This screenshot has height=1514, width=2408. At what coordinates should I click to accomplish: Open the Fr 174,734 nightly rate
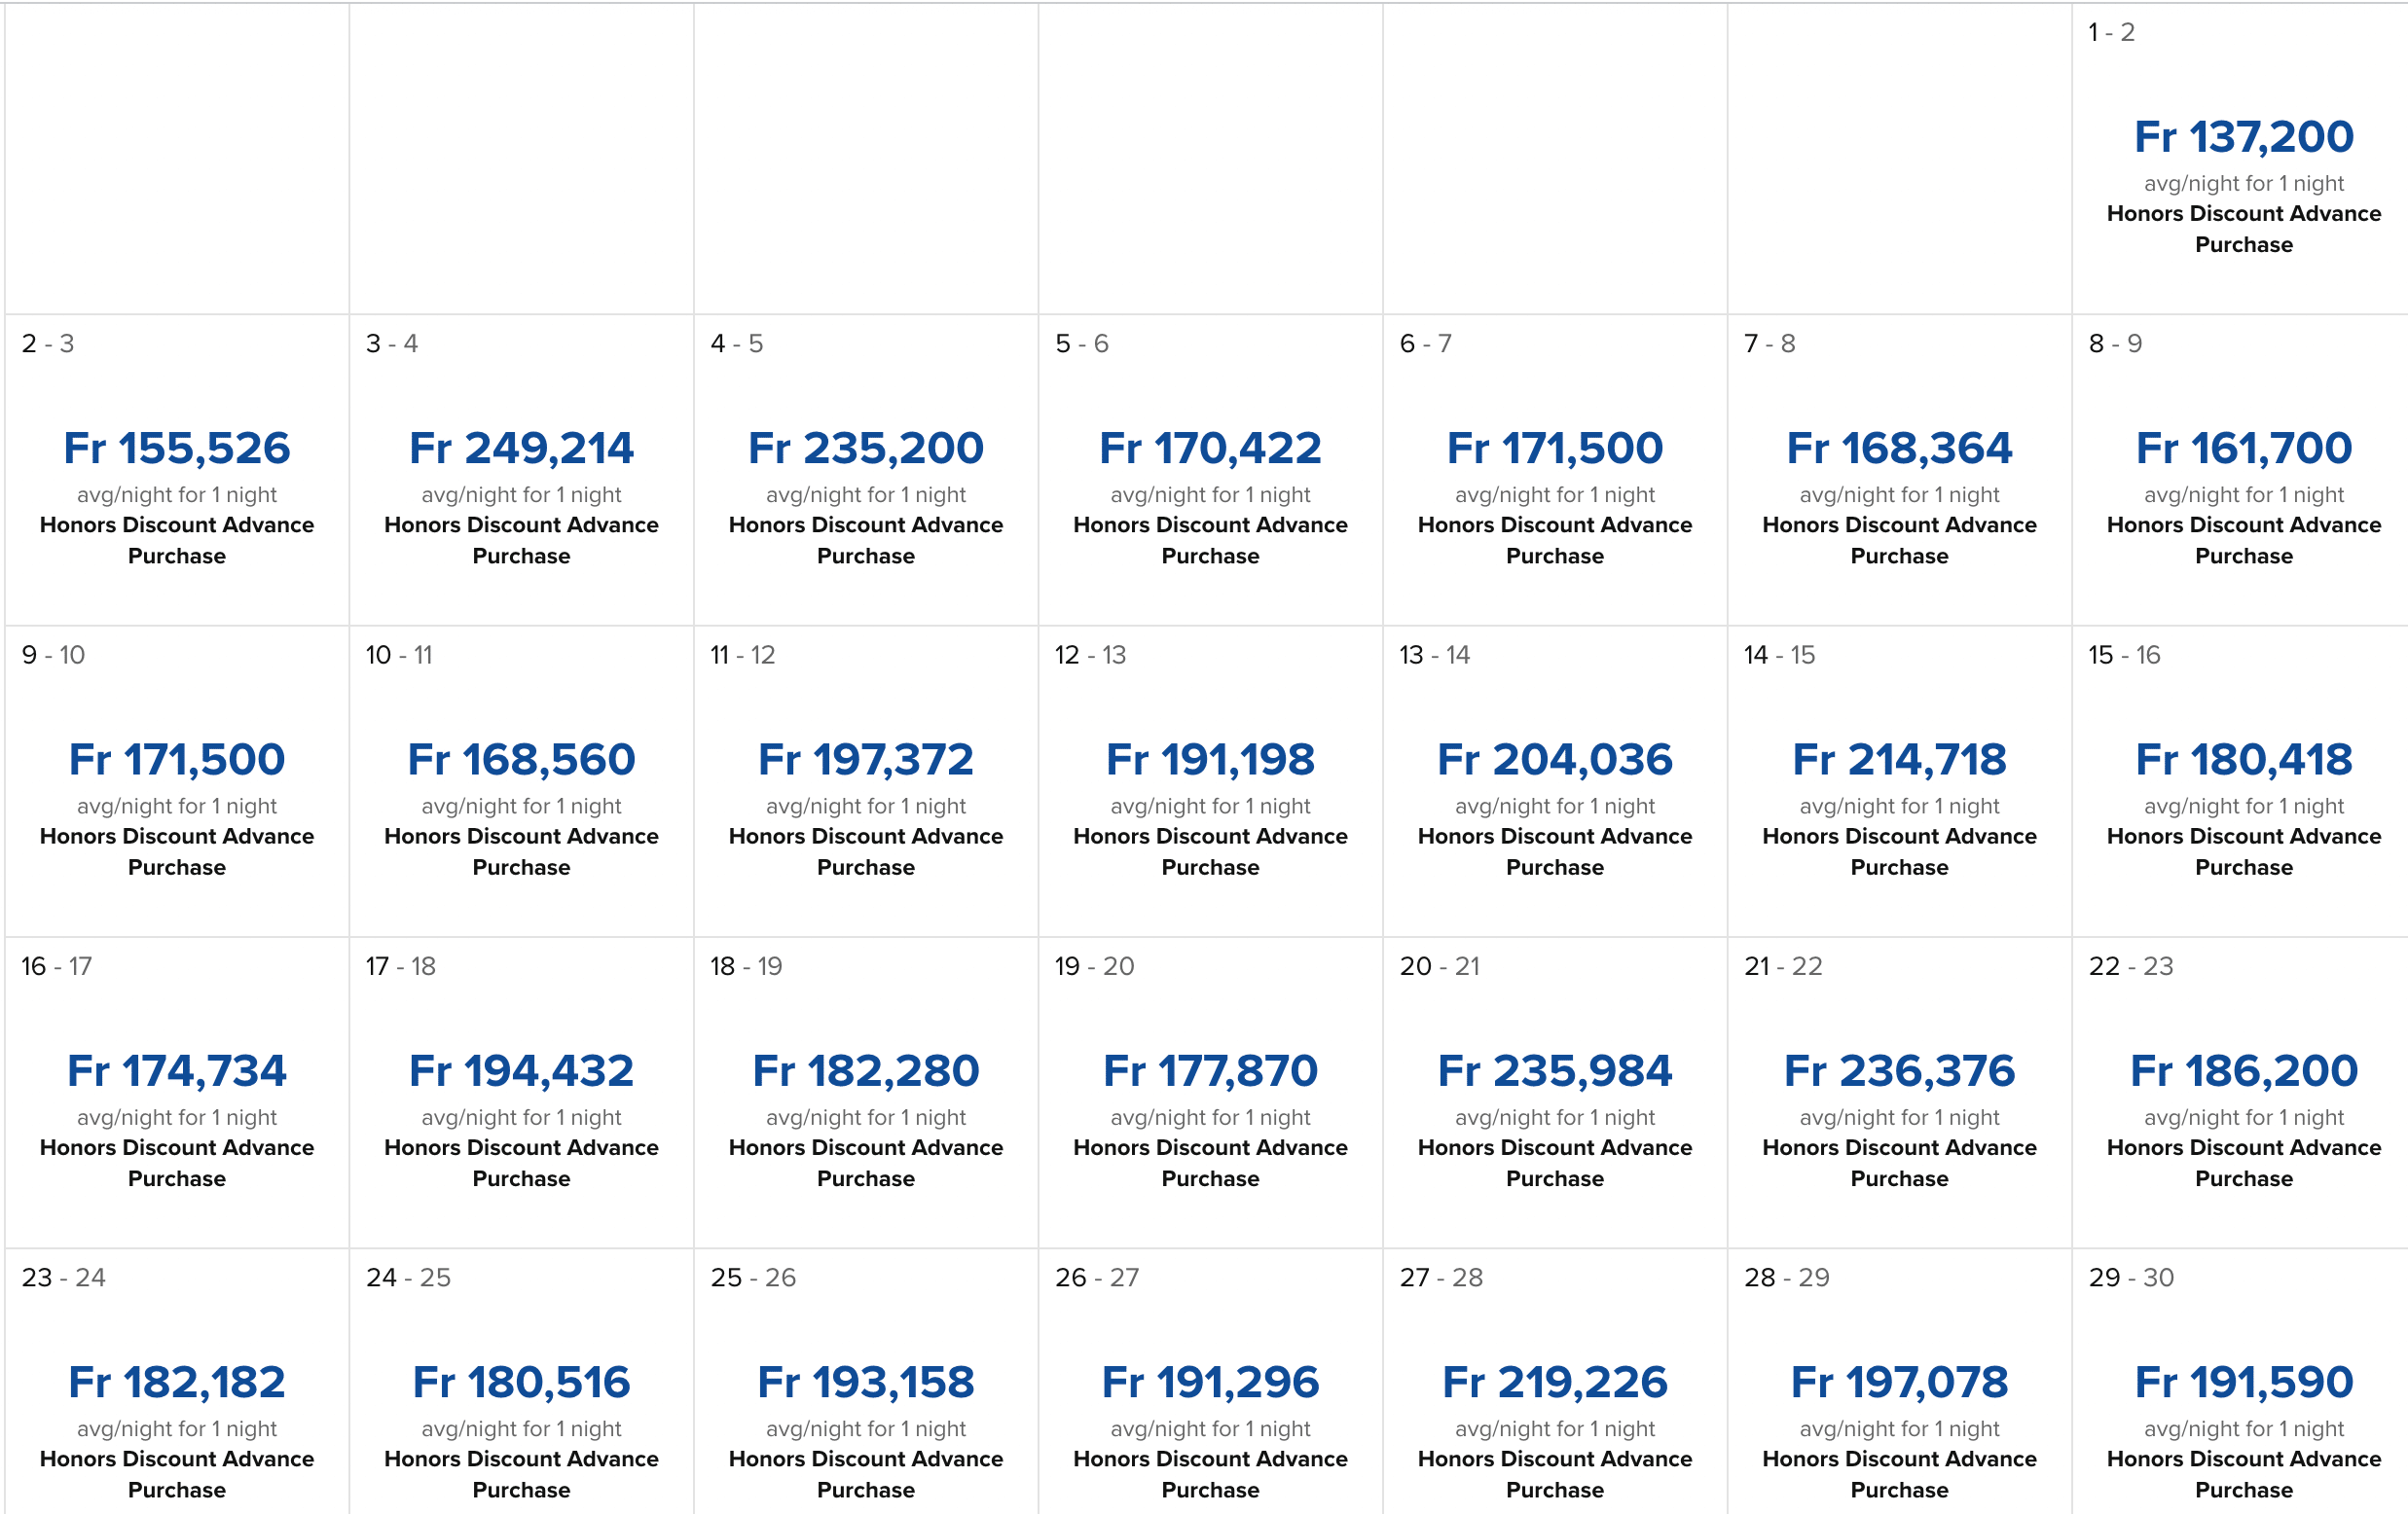click(x=177, y=1071)
